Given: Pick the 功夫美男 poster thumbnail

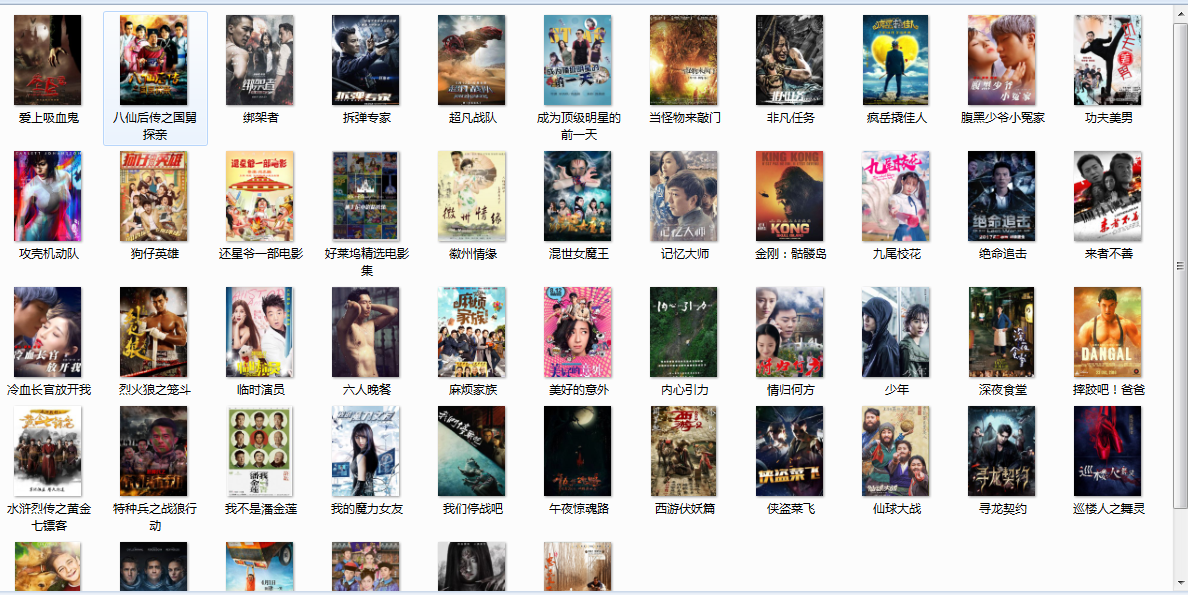Looking at the screenshot, I should click(1108, 60).
